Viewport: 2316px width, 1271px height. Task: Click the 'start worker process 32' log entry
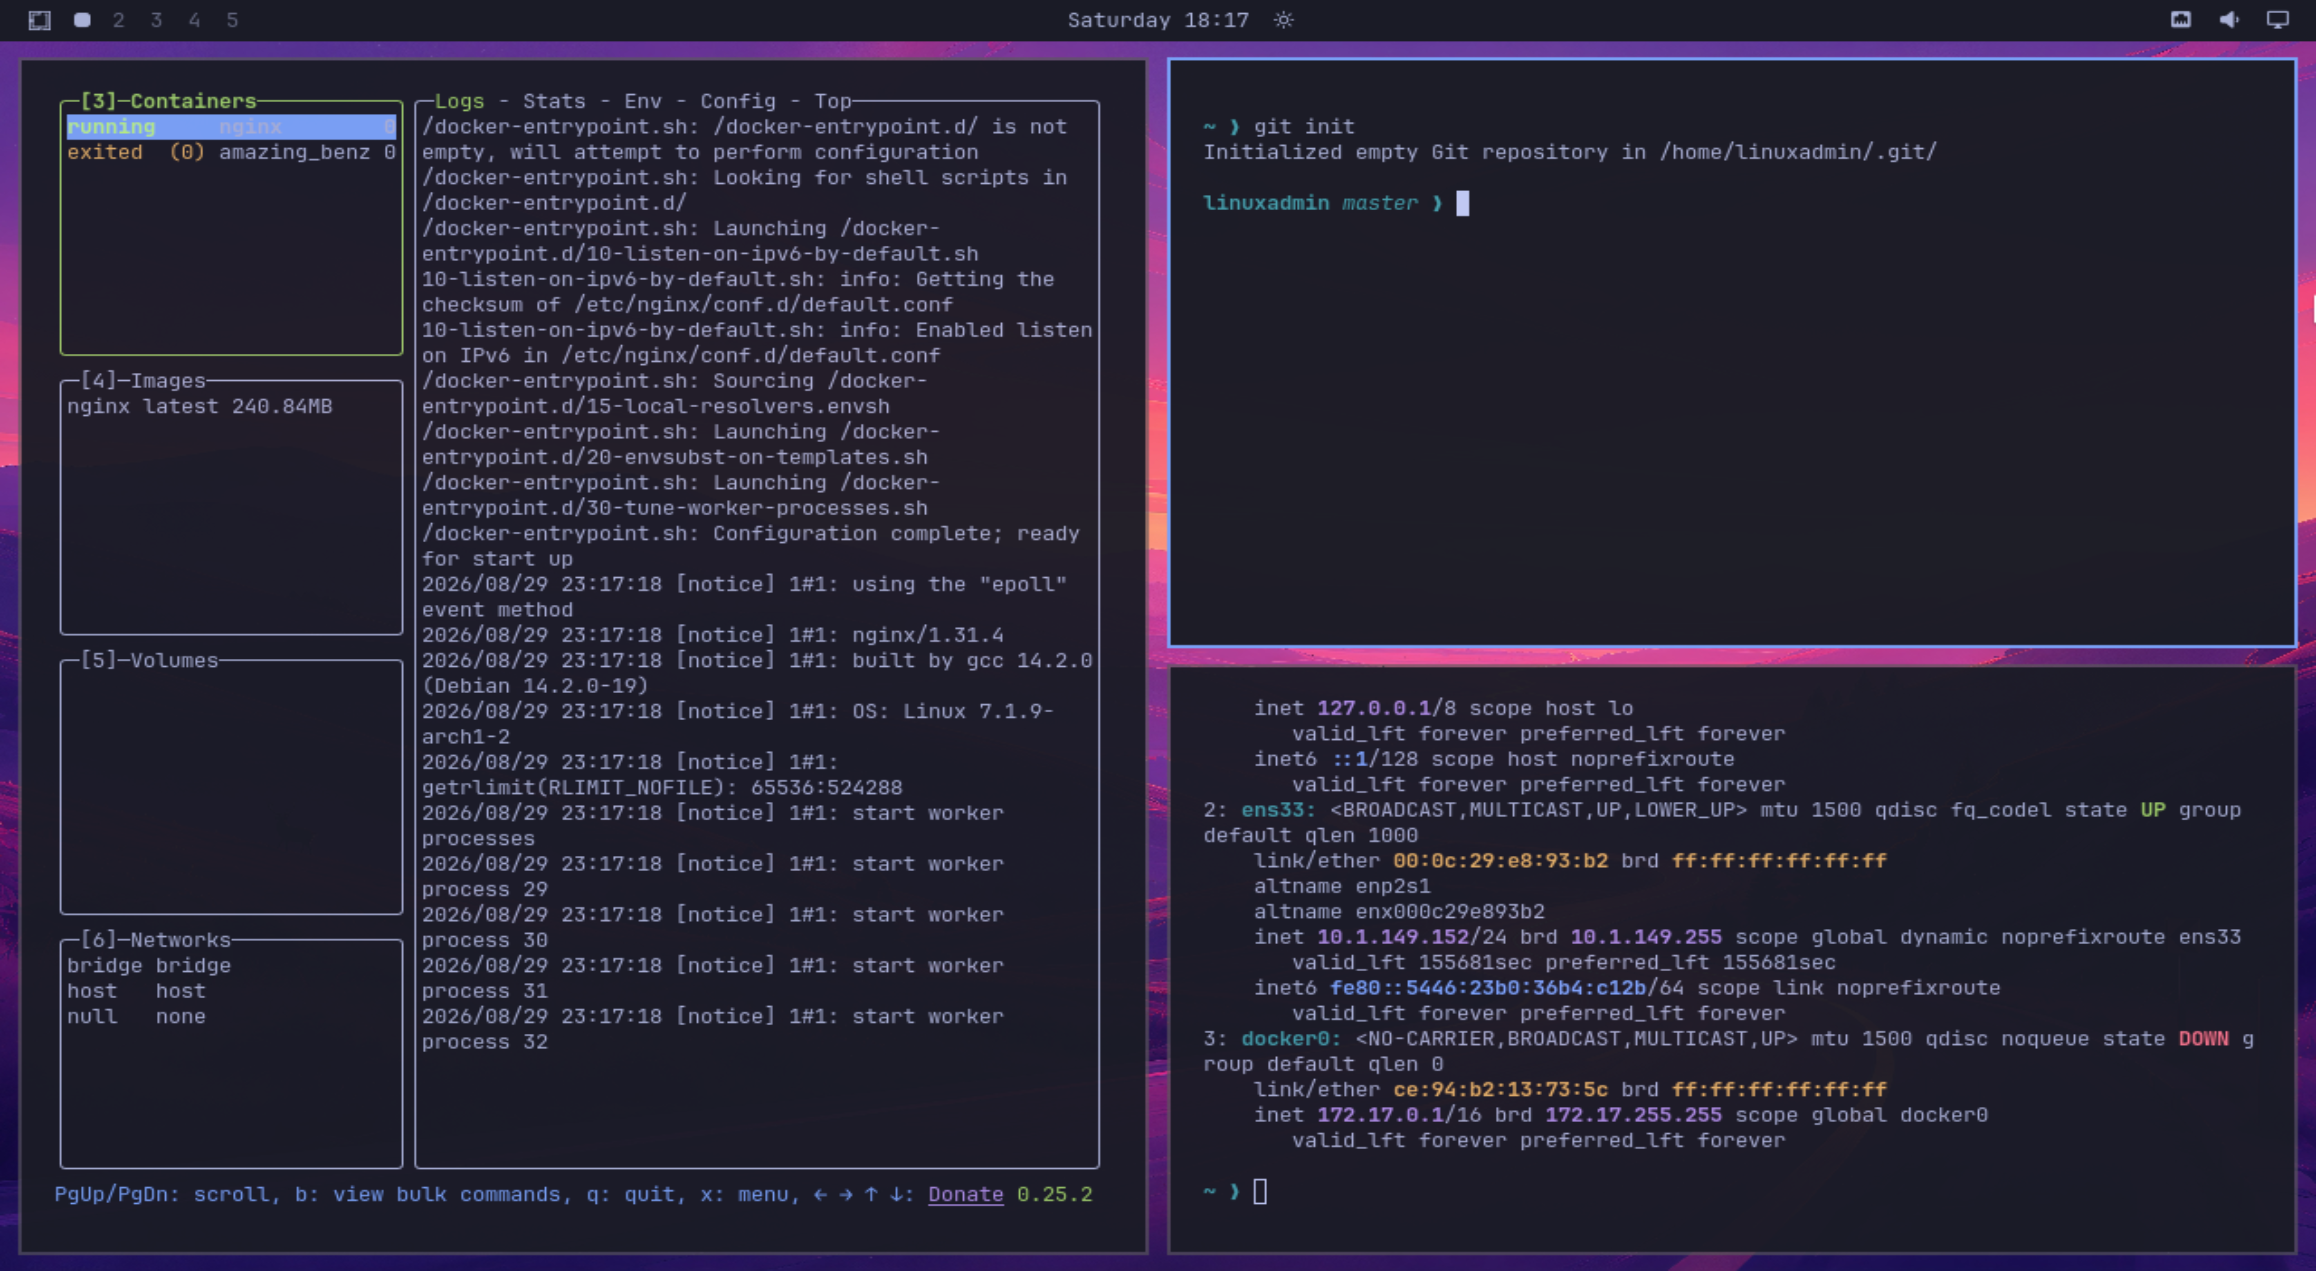pos(712,1029)
